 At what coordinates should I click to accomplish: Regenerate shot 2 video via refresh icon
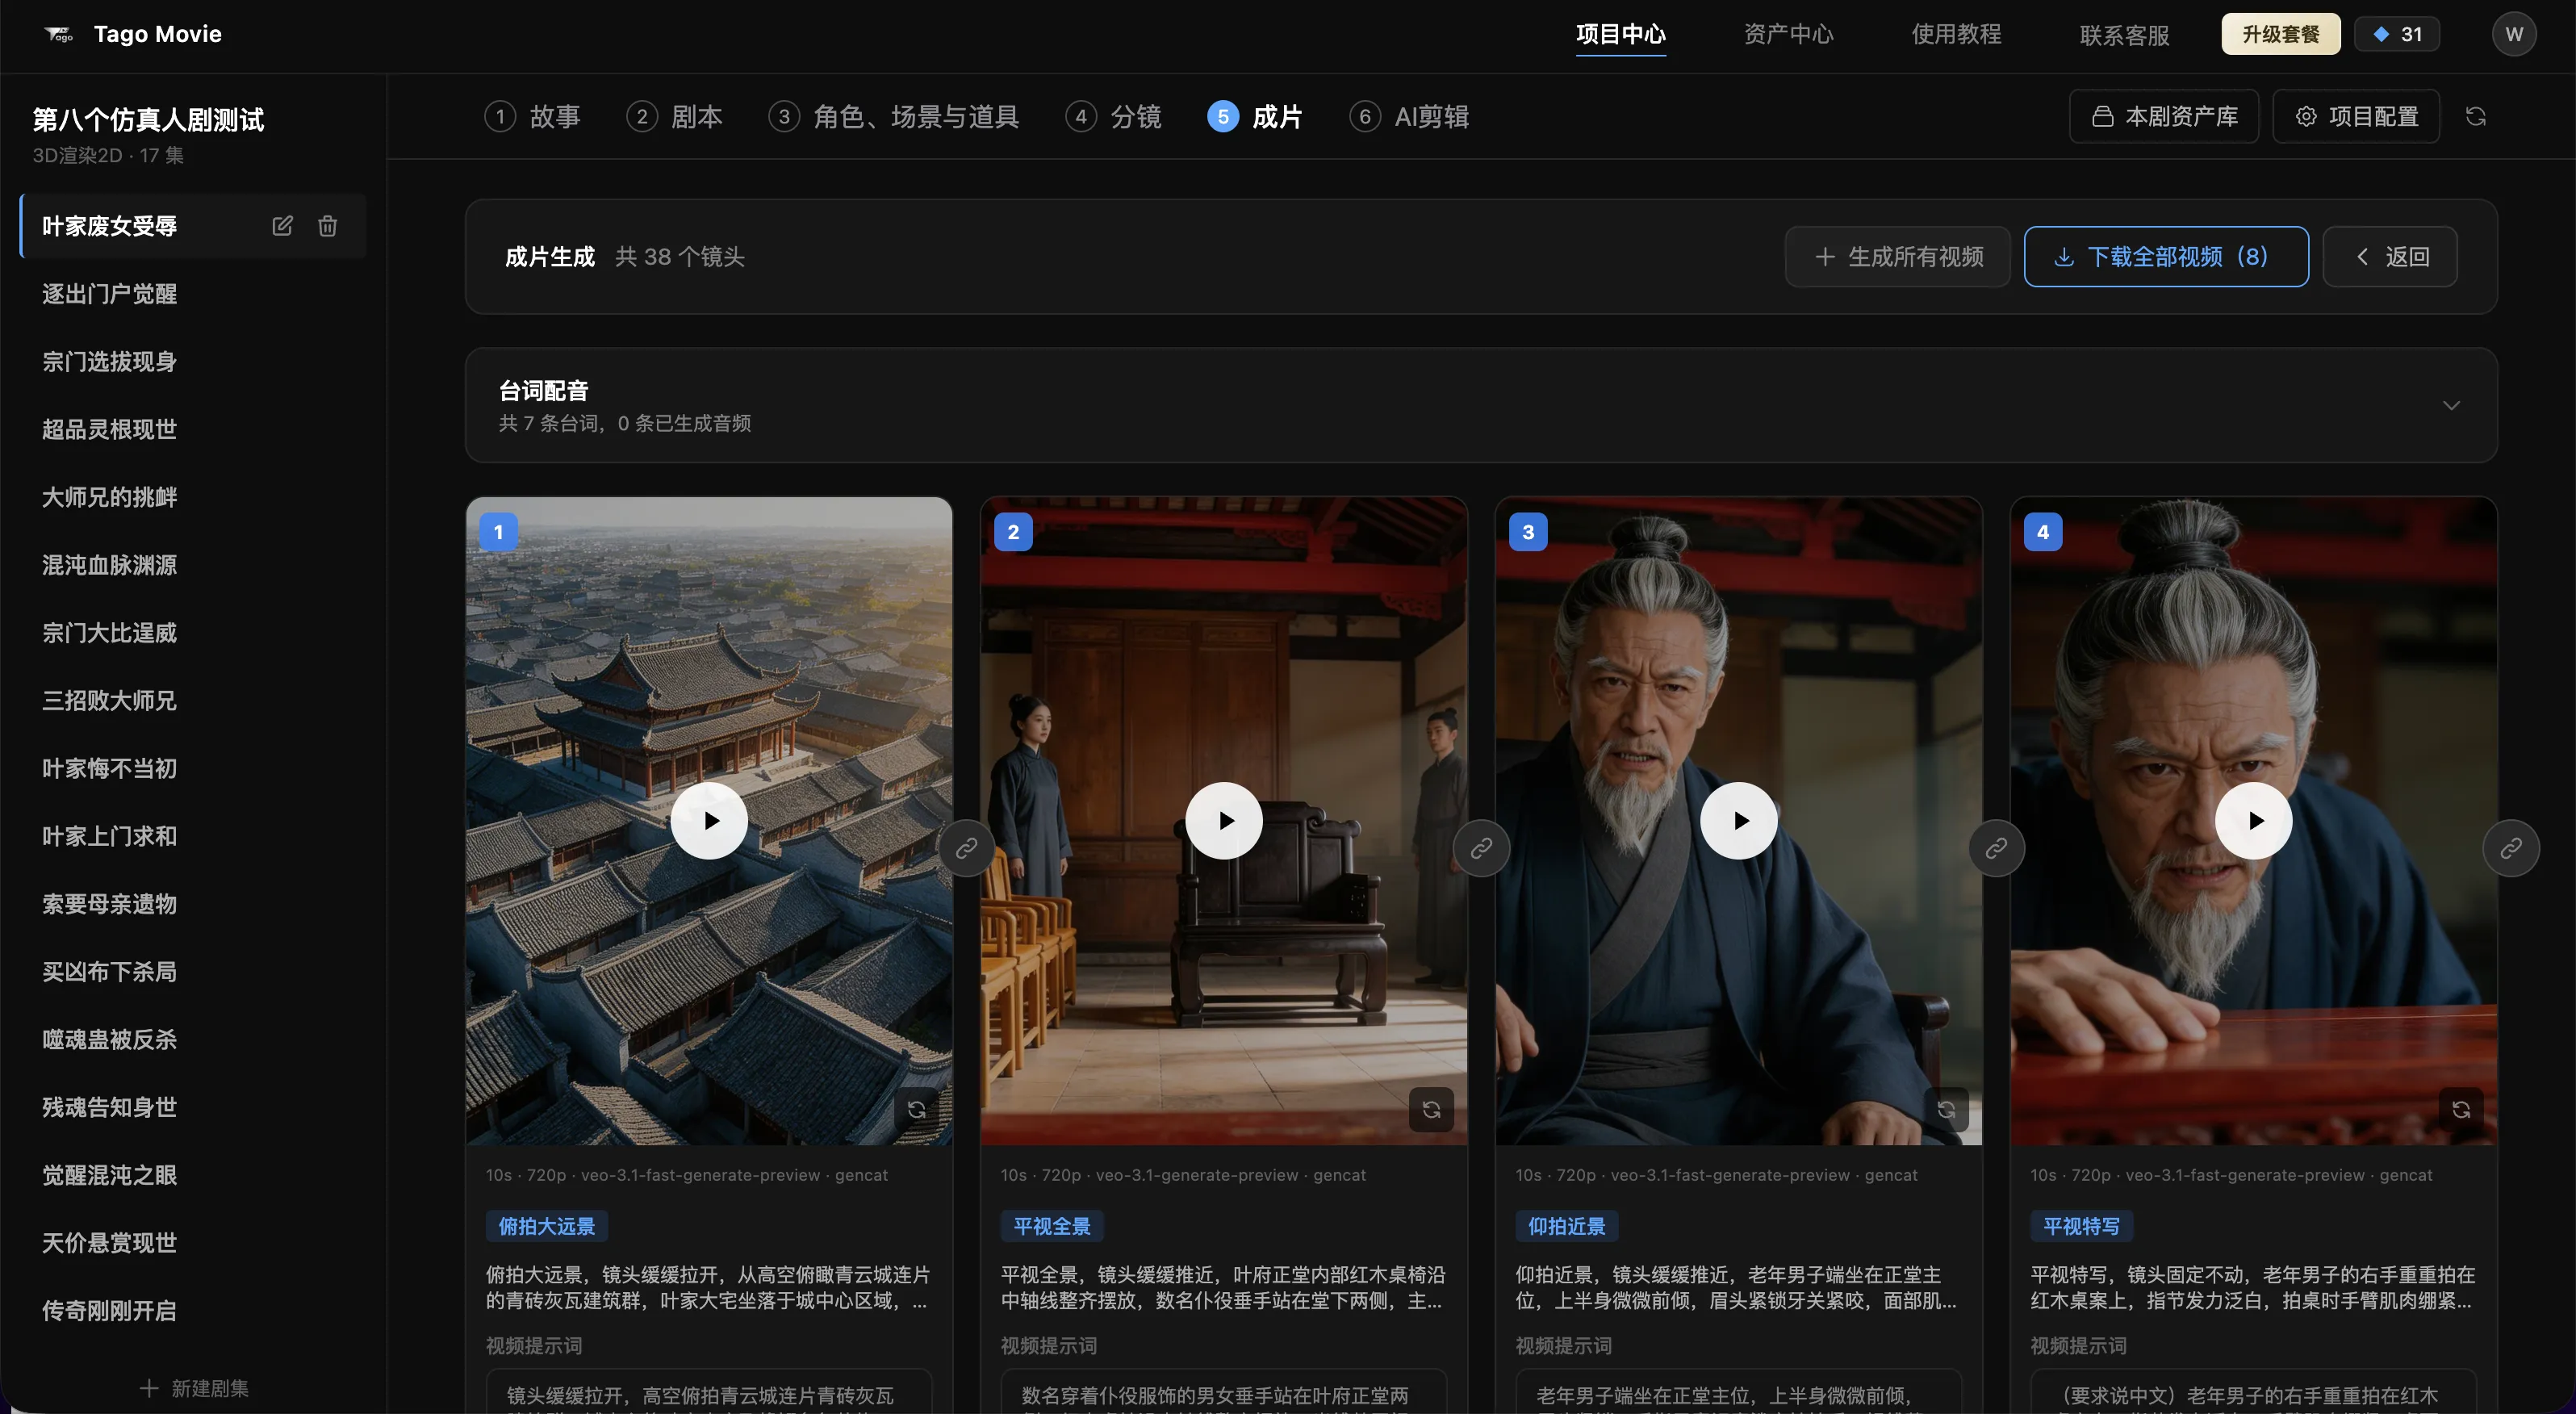click(1431, 1109)
